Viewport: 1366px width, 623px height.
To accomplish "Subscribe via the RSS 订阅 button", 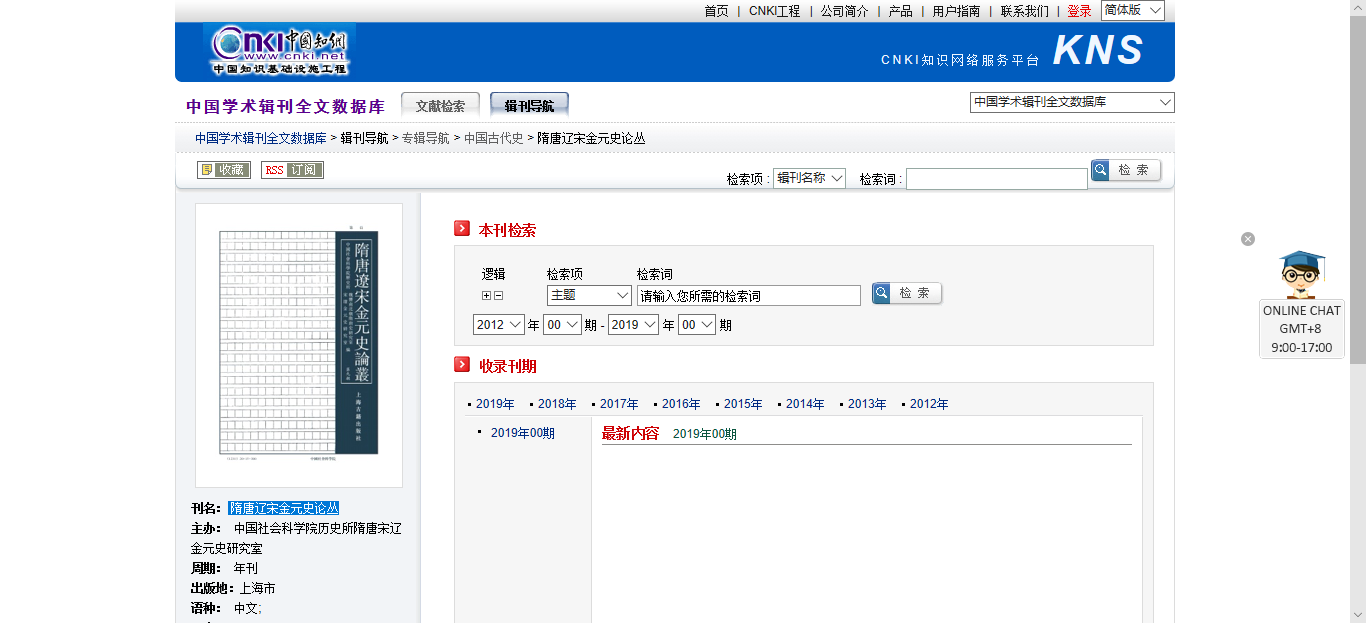I will tap(292, 170).
